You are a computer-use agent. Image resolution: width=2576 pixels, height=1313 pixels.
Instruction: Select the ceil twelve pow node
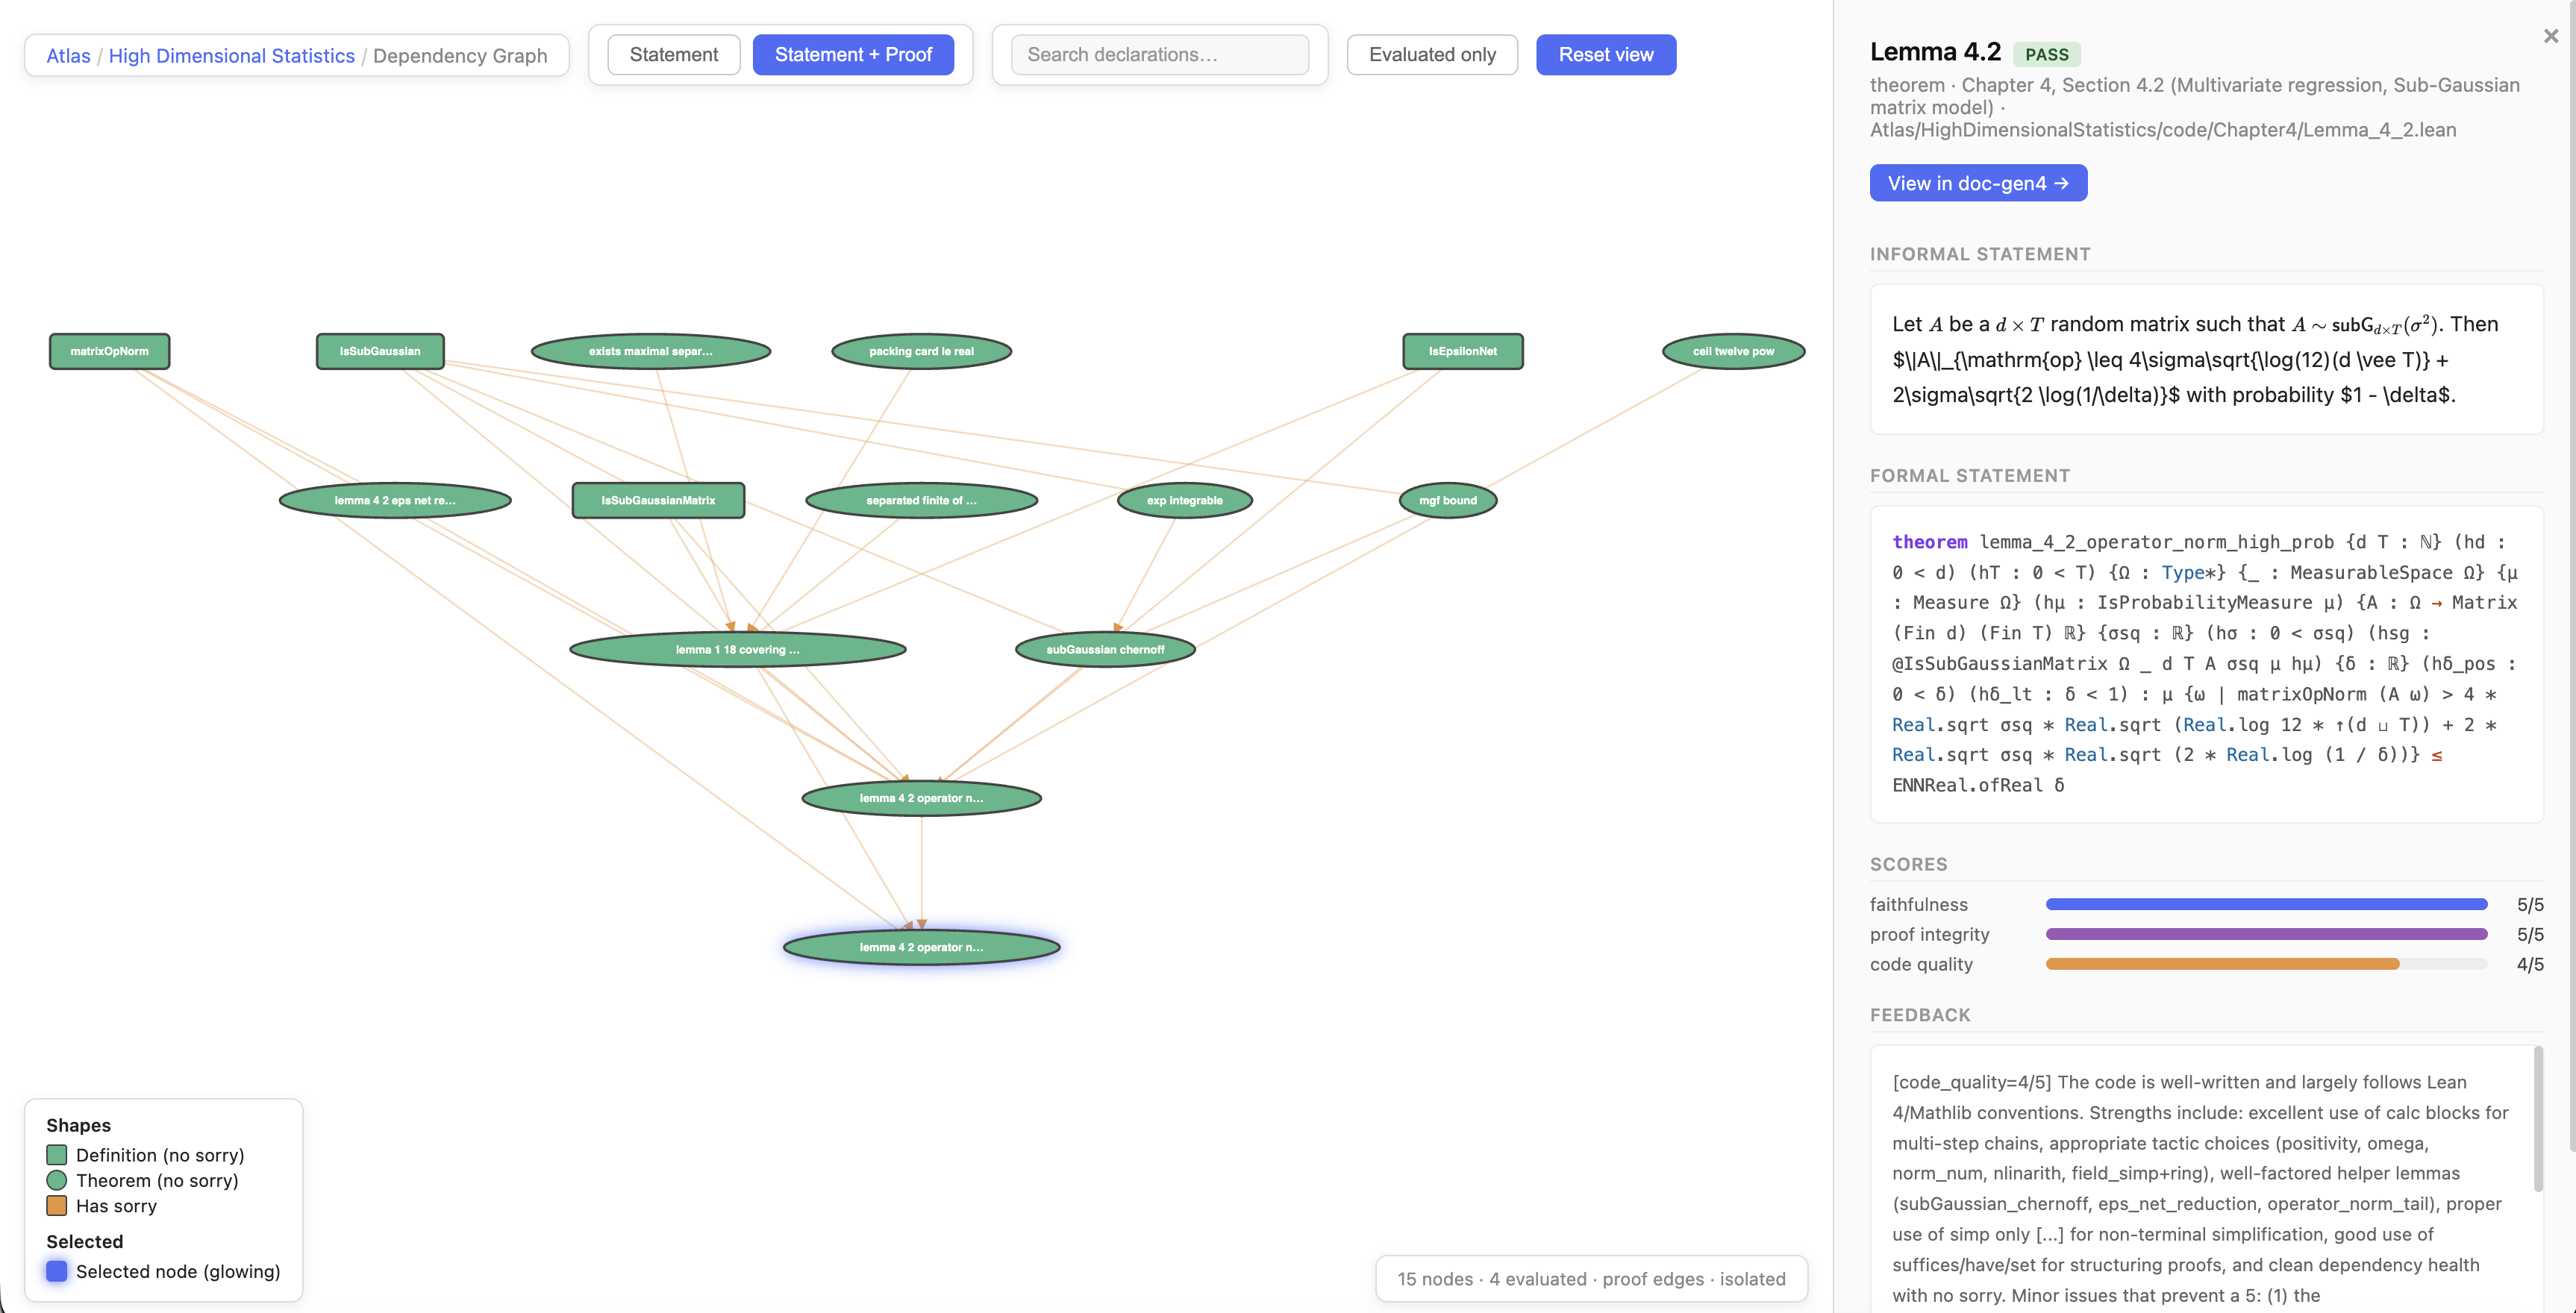[x=1733, y=351]
